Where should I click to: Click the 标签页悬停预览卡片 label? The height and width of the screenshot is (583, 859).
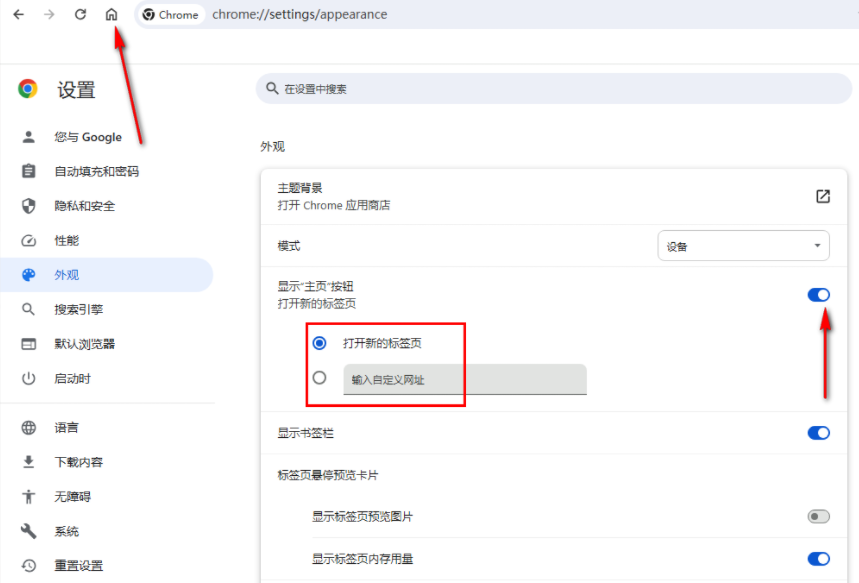(328, 475)
